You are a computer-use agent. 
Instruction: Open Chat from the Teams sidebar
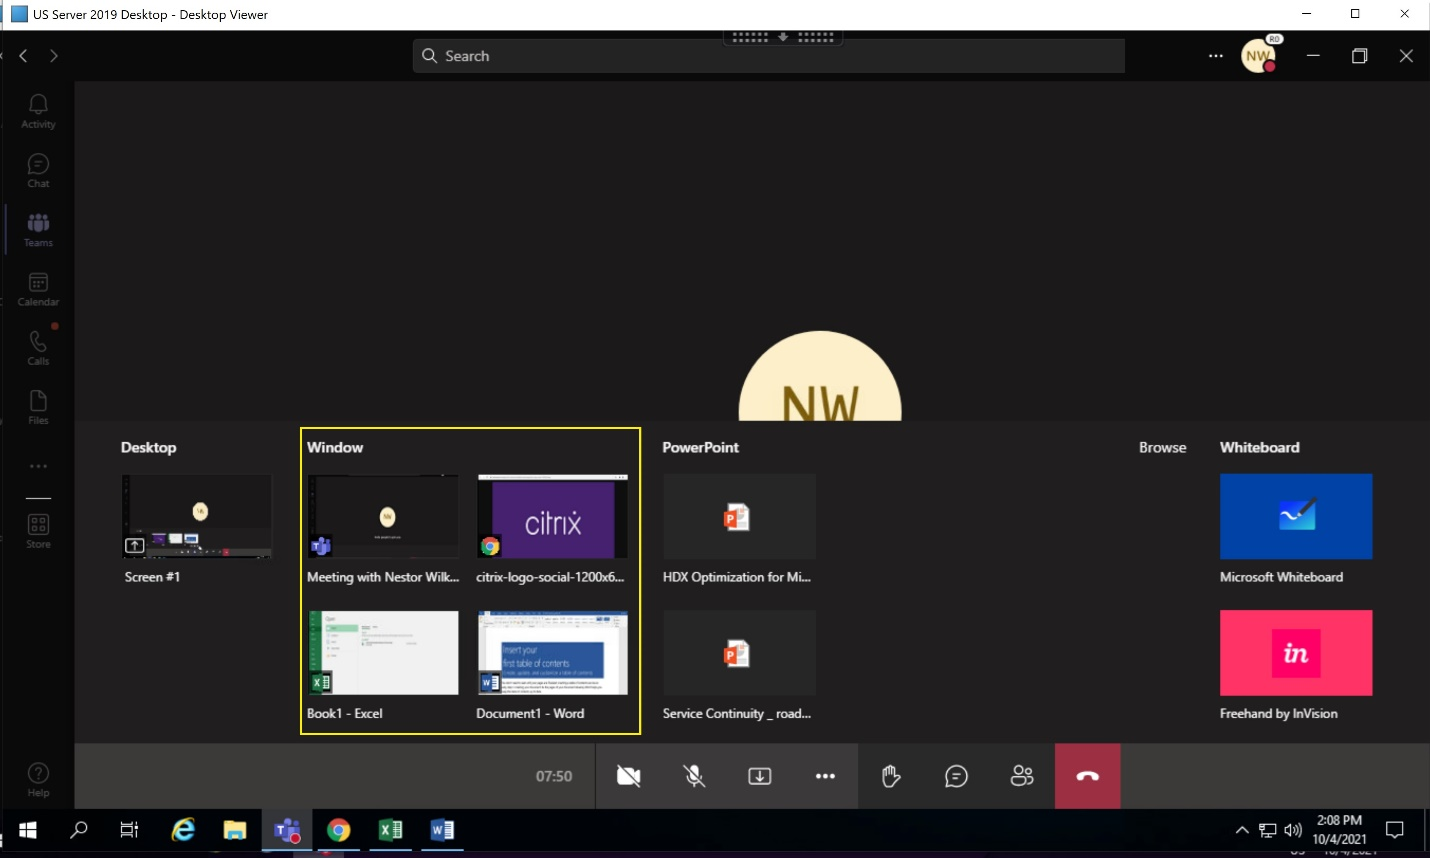[37, 170]
